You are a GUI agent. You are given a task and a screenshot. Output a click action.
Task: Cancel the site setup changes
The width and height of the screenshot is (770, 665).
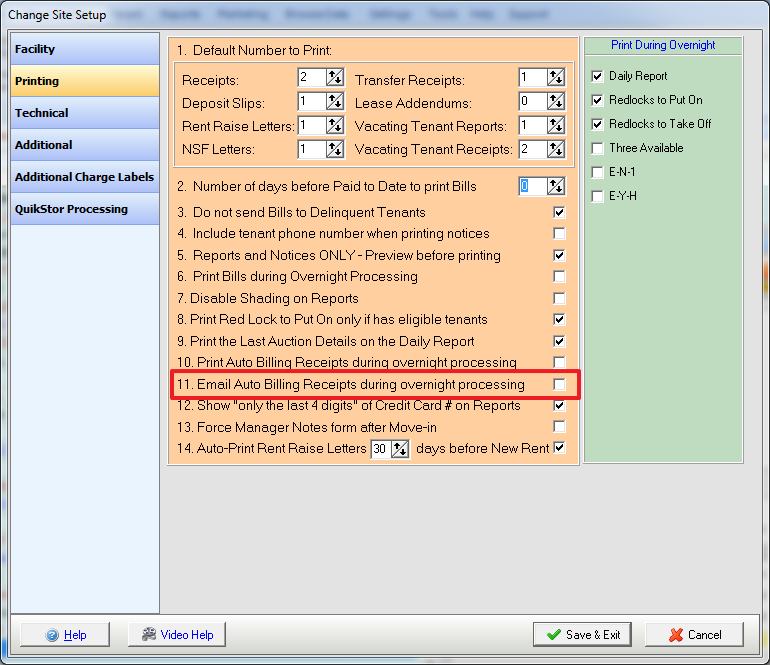pyautogui.click(x=694, y=635)
